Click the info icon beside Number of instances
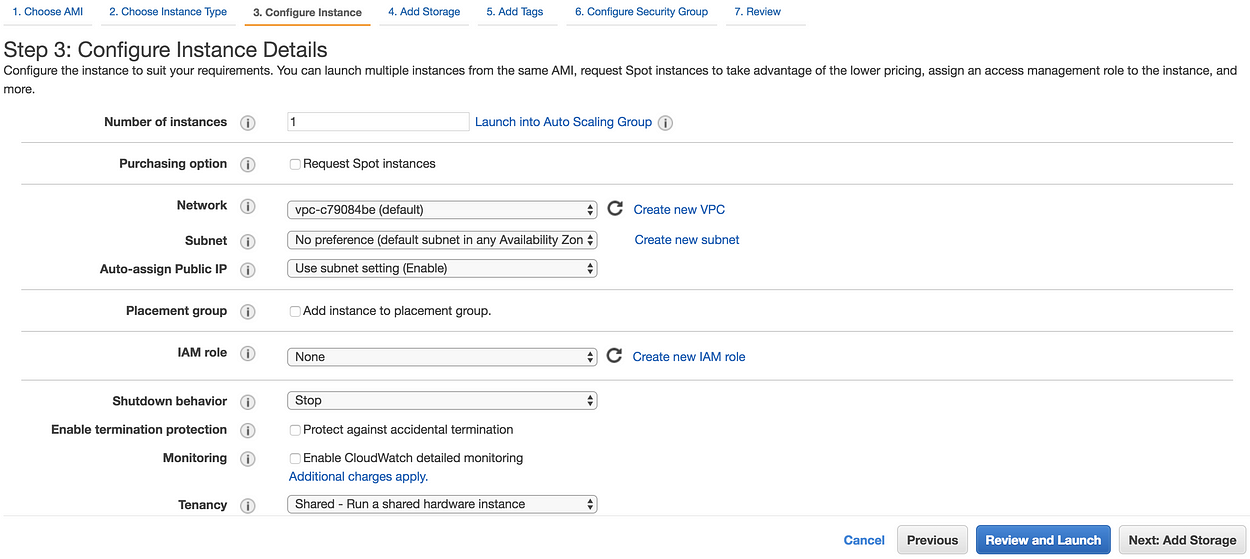 click(x=248, y=123)
